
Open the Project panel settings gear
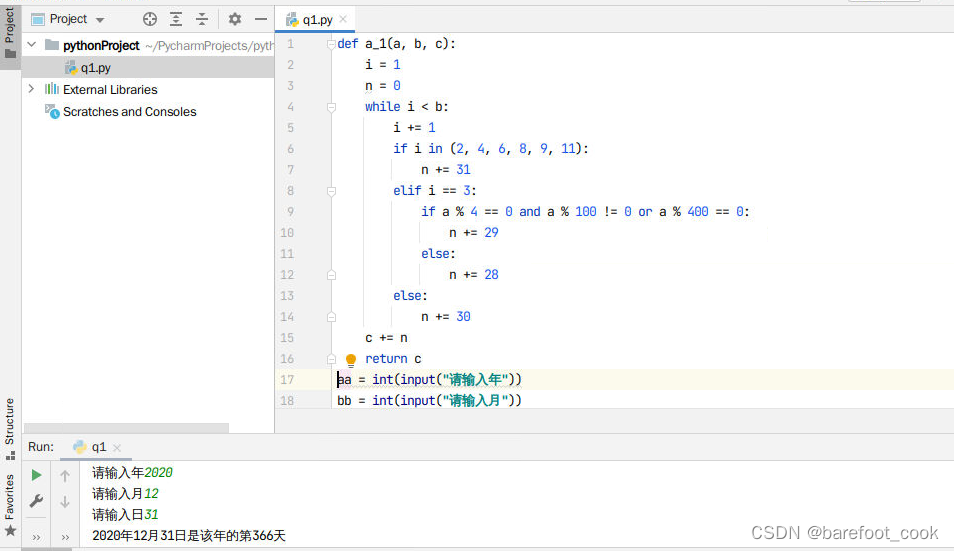[x=235, y=19]
